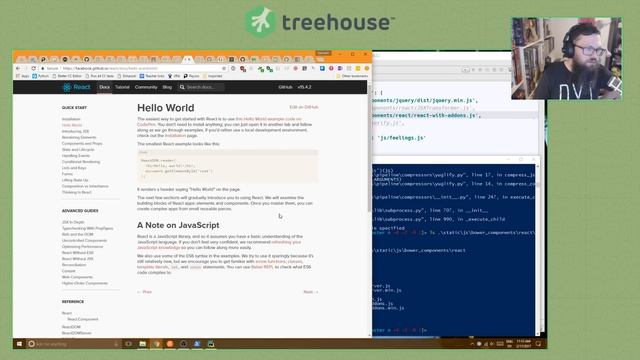640x360 pixels.
Task: Click the Babel REPL link in text
Action: pyautogui.click(x=262, y=267)
